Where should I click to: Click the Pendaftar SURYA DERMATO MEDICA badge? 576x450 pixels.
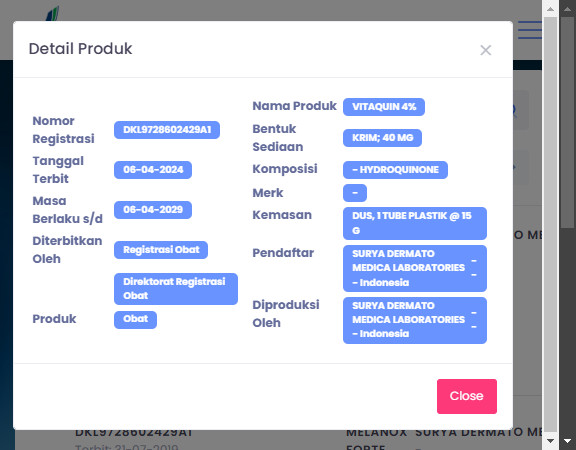[415, 268]
